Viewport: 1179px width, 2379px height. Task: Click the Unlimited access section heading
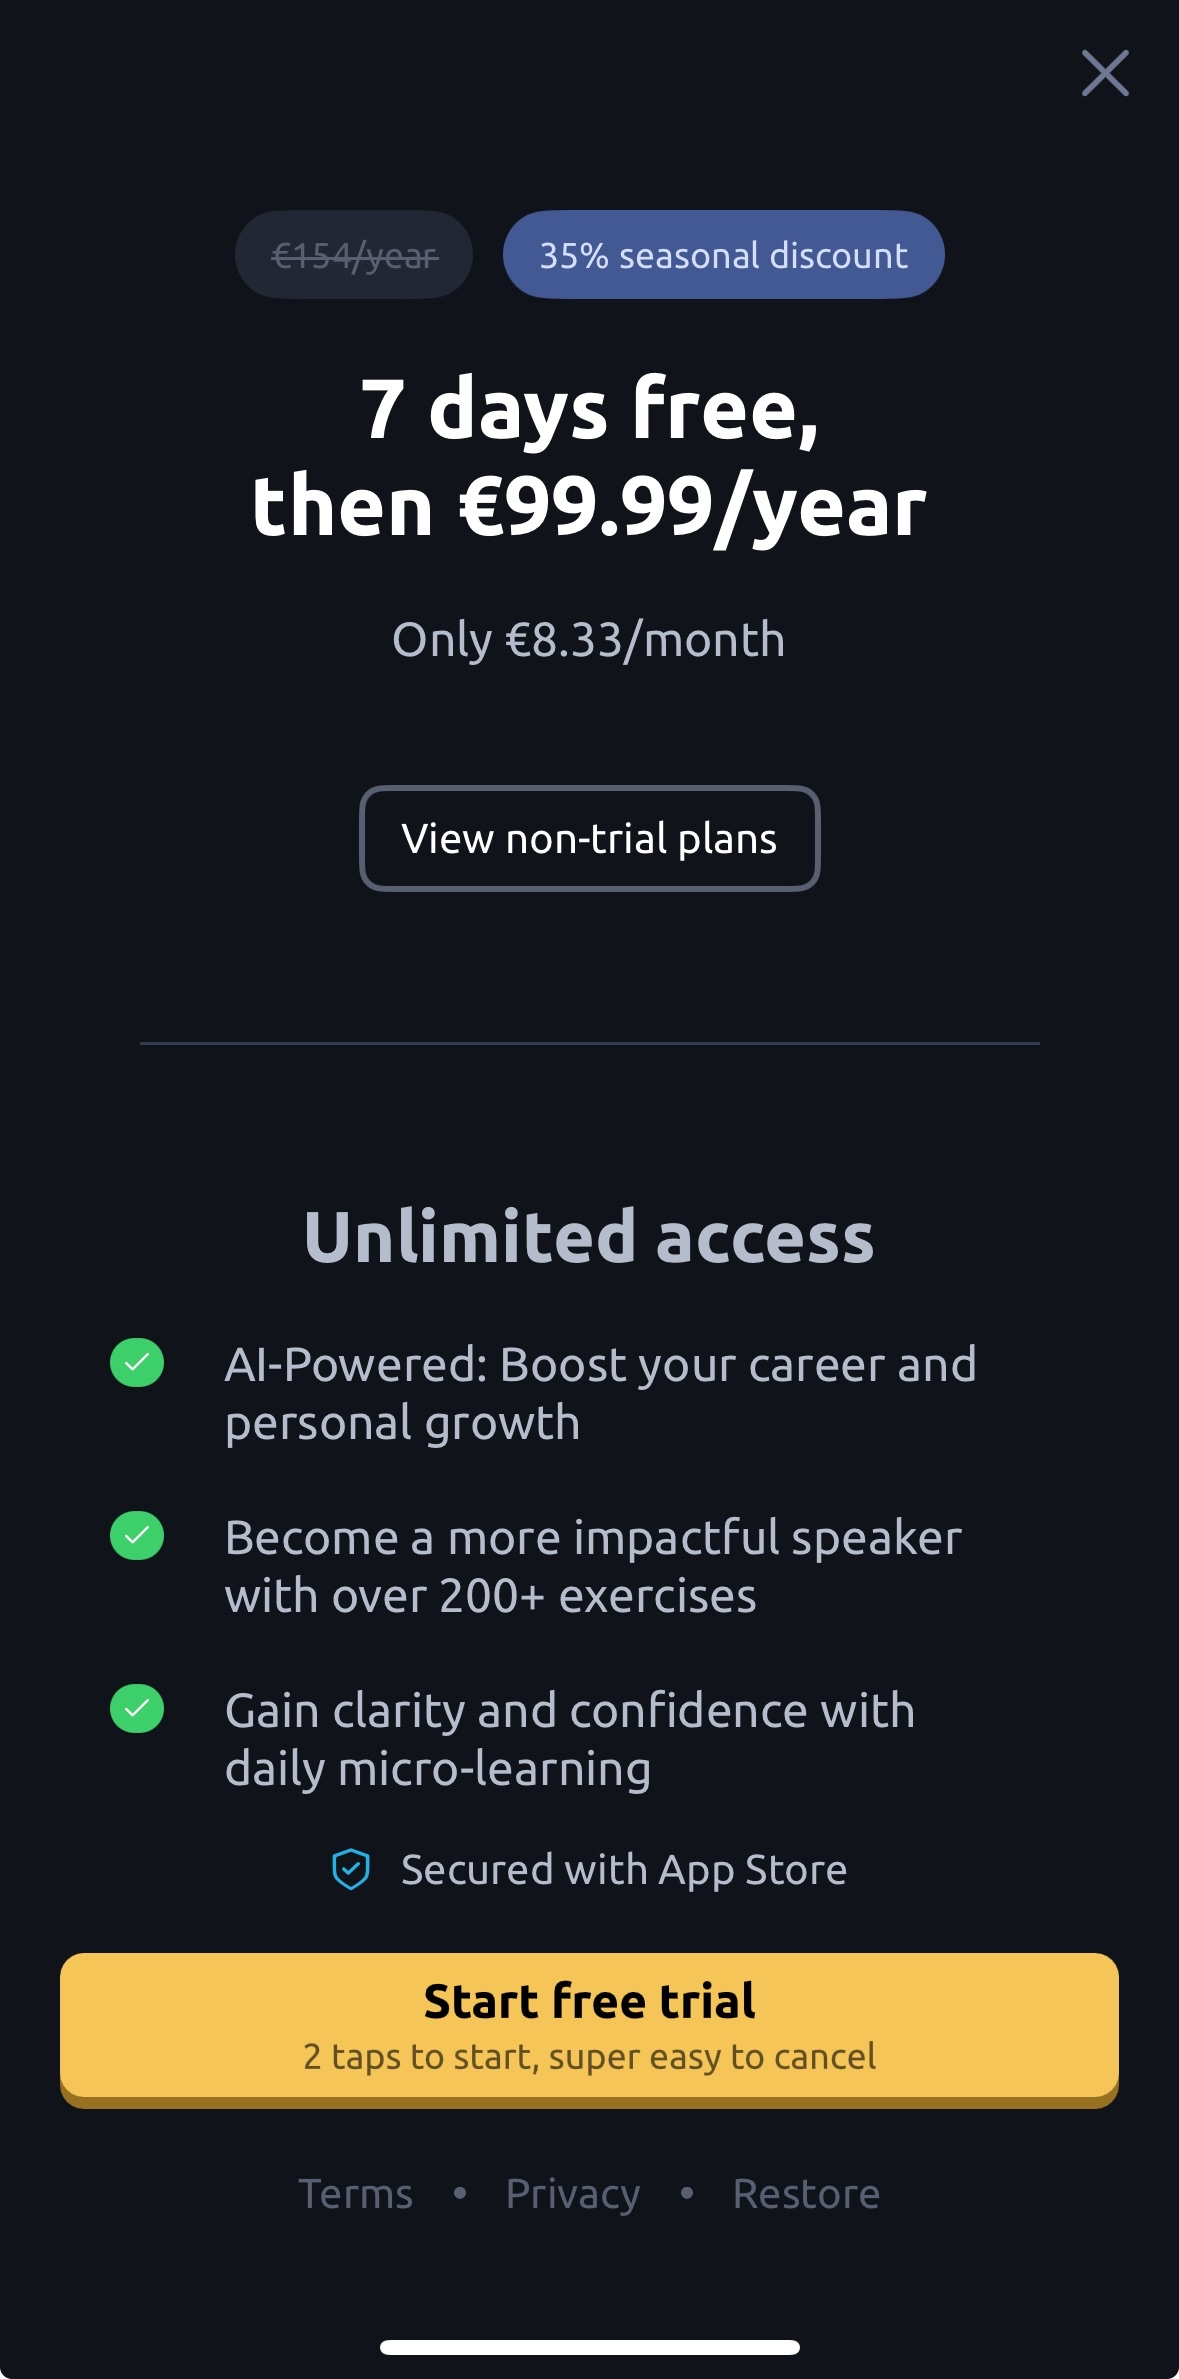(x=588, y=1236)
